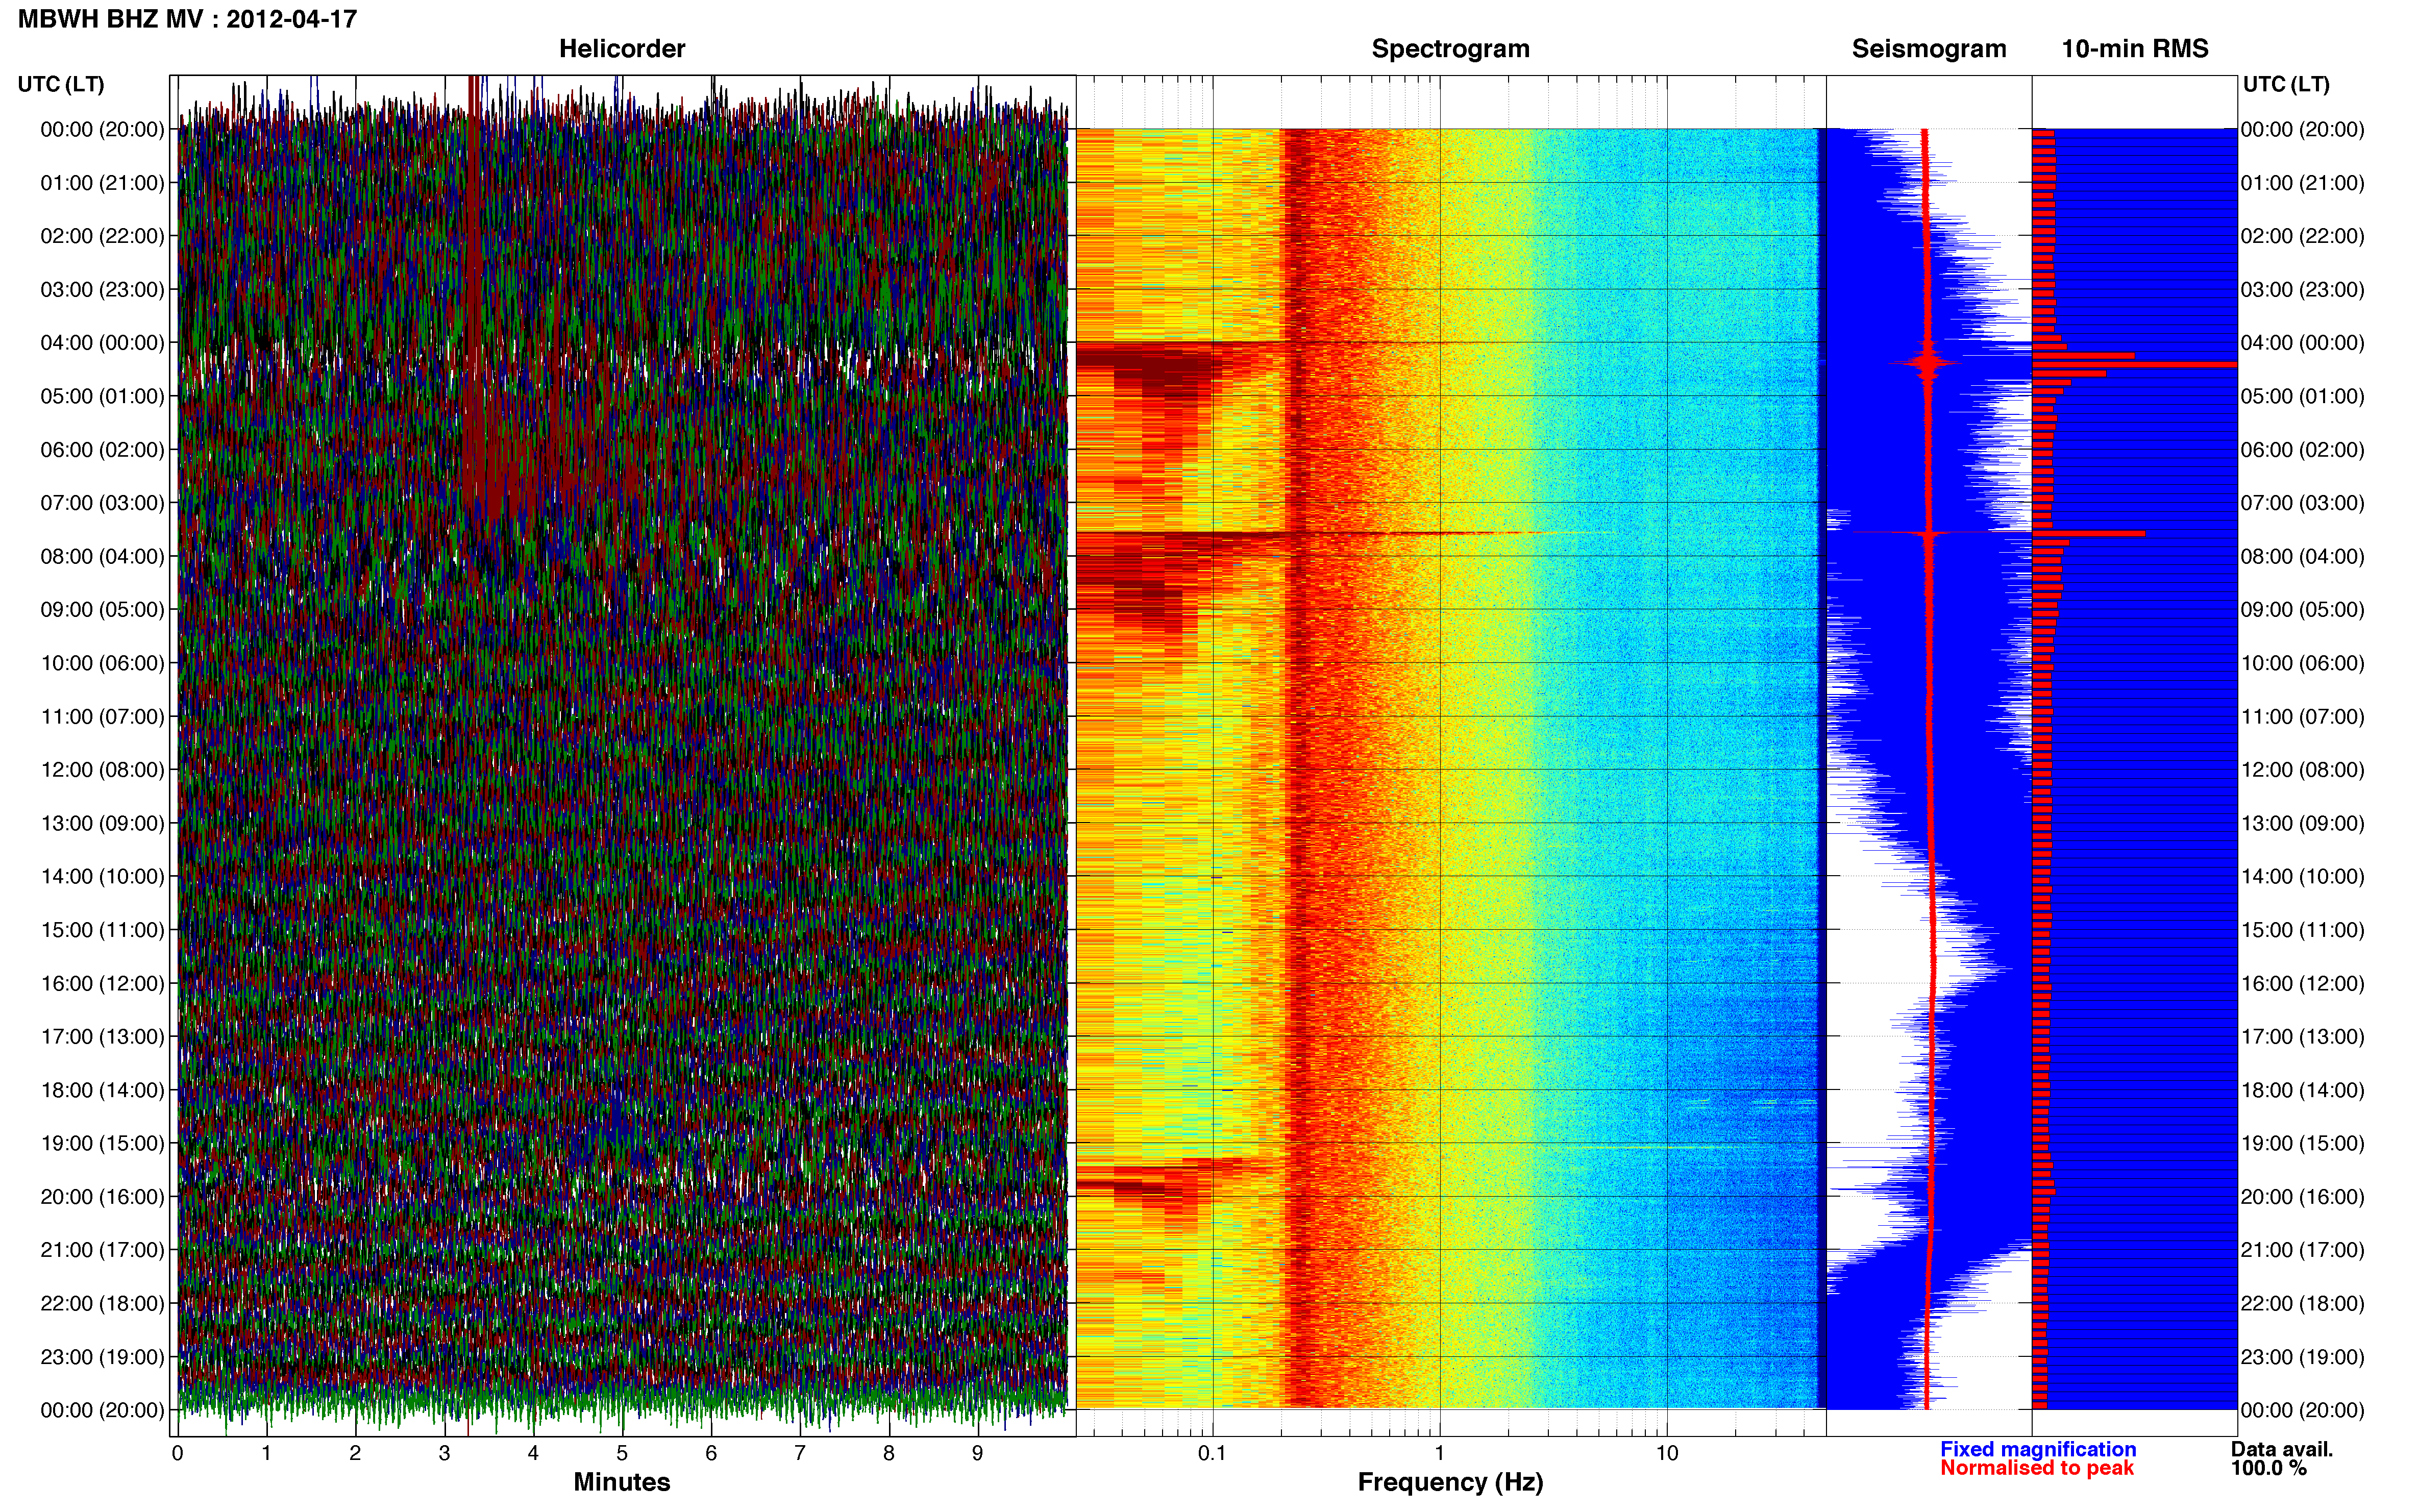Image resolution: width=2419 pixels, height=1512 pixels.
Task: Click helicorder-side time label '06:00 (02:00)'
Action: click(102, 450)
